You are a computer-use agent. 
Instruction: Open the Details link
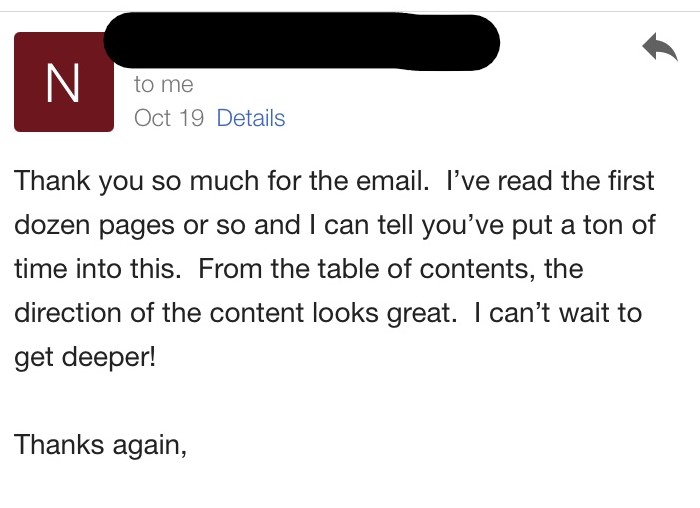[251, 118]
